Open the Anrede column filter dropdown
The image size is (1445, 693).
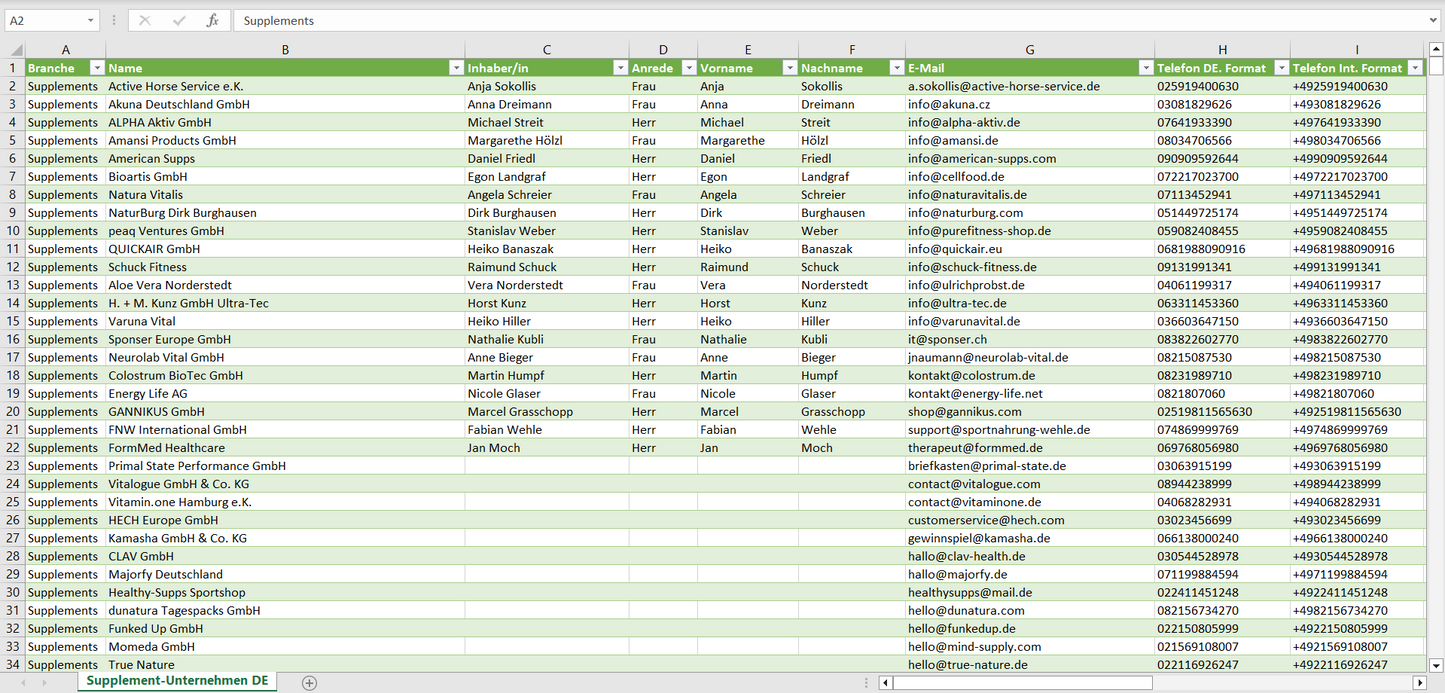[688, 68]
